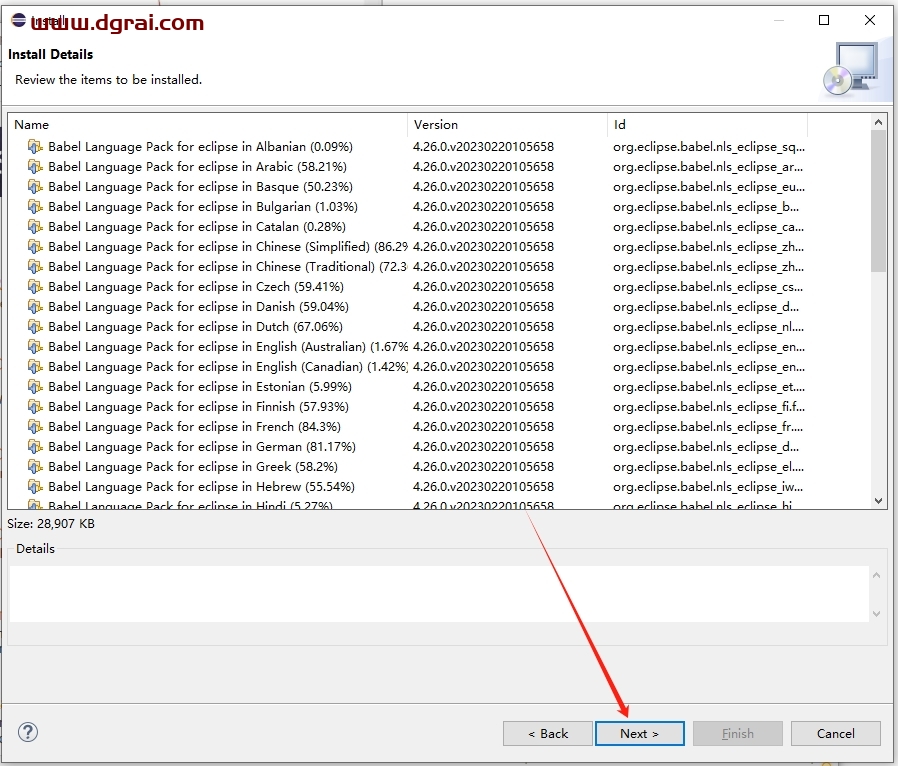
Task: Click the Next button
Action: click(x=640, y=733)
